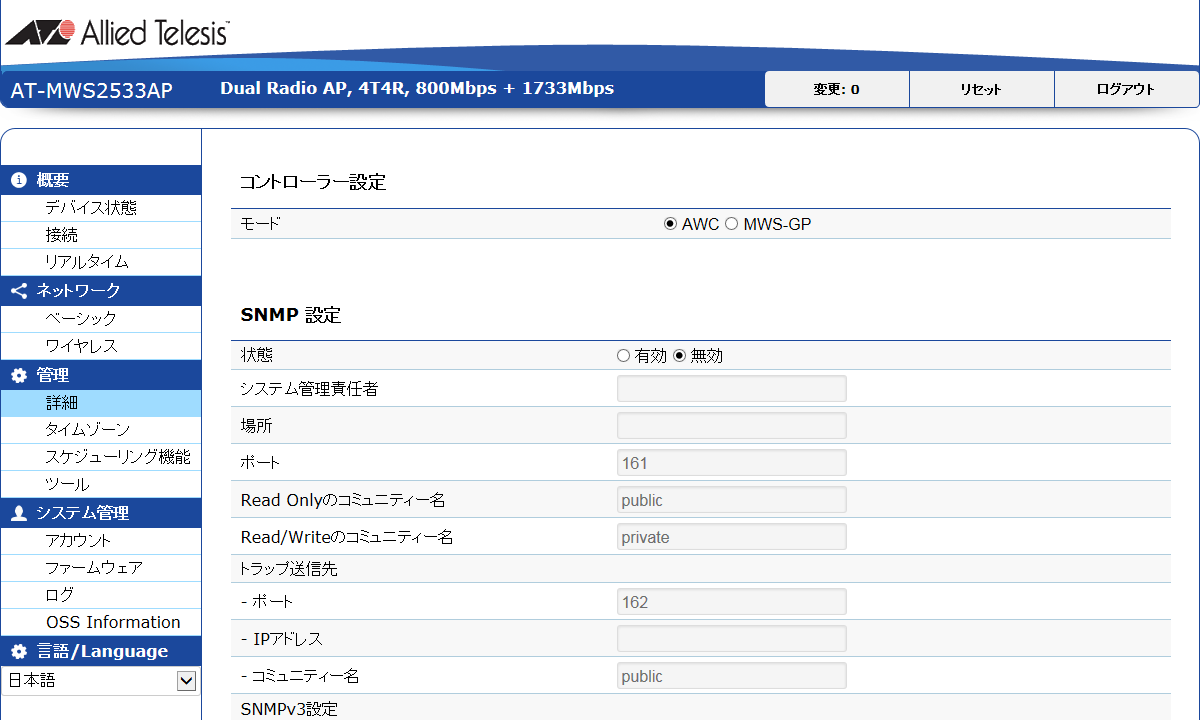
Task: Select the MWS-GP controller mode
Action: point(731,224)
